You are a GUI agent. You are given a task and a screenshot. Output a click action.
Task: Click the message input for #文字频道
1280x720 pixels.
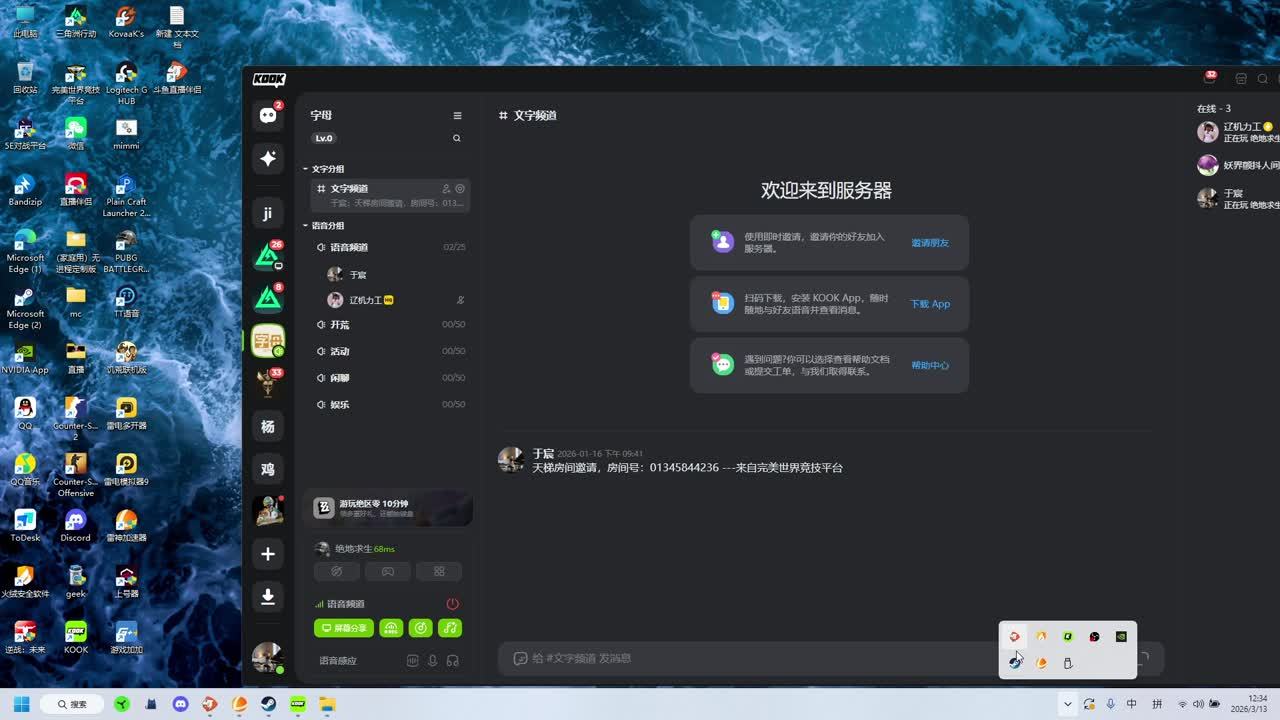[x=800, y=658]
